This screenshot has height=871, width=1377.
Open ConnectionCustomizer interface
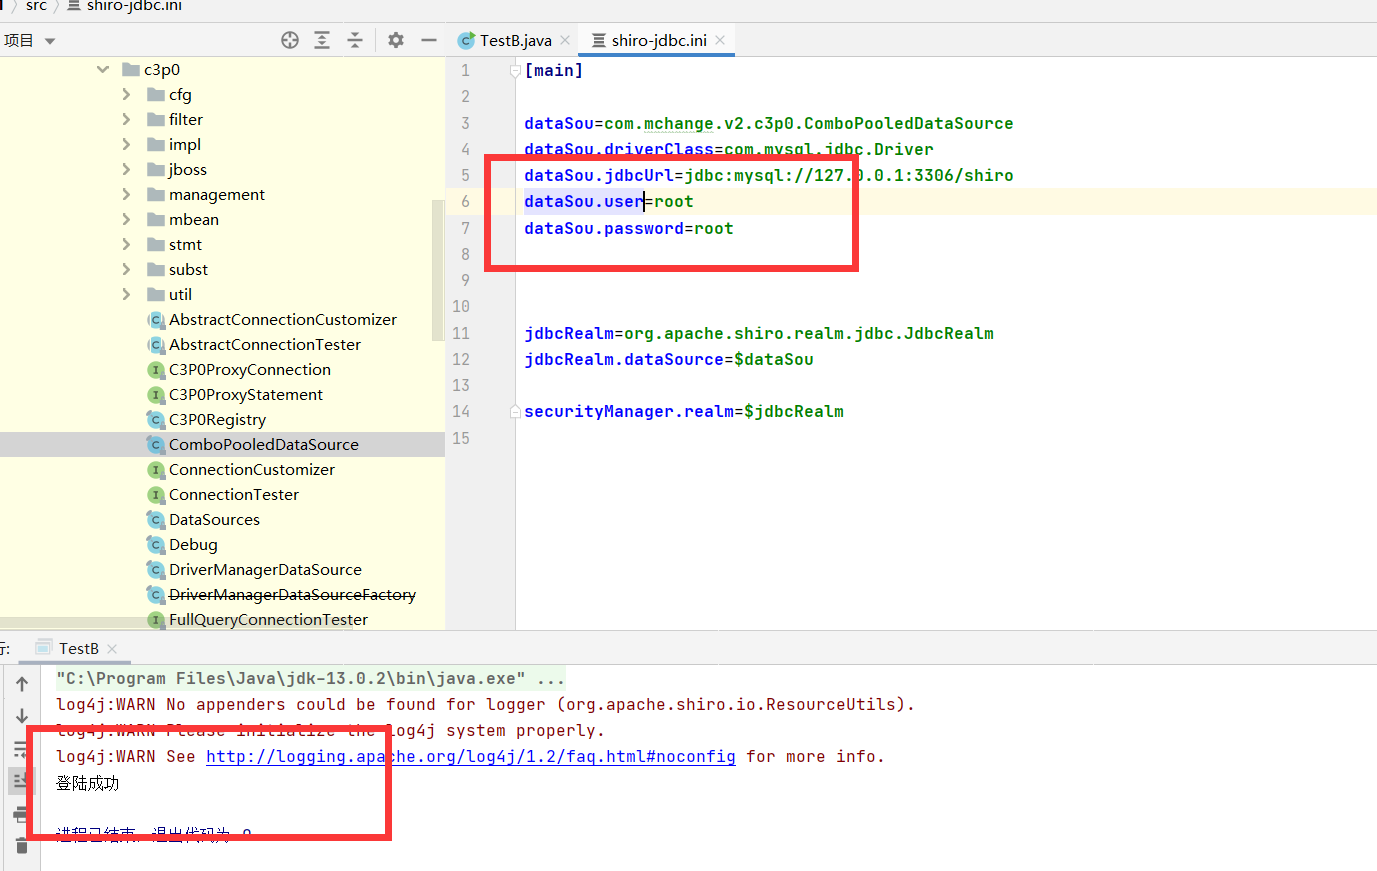point(252,469)
